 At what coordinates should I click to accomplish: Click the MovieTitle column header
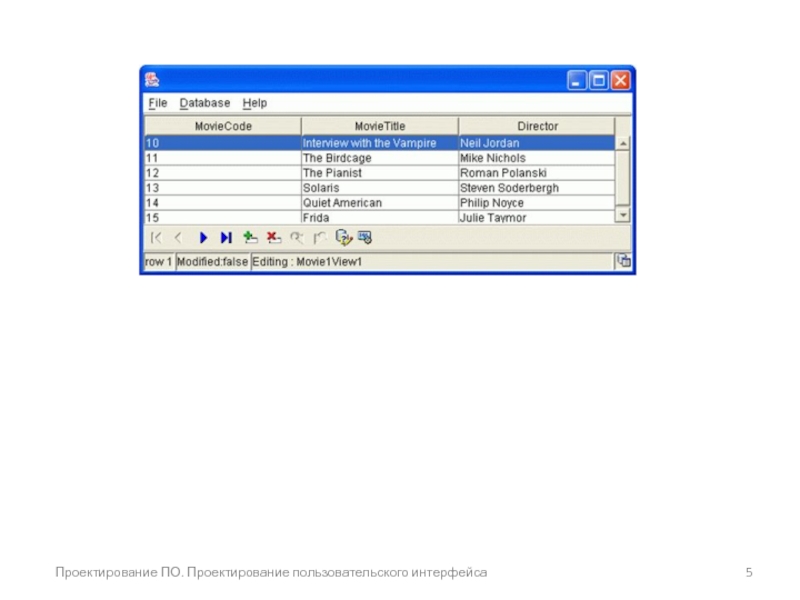(380, 127)
